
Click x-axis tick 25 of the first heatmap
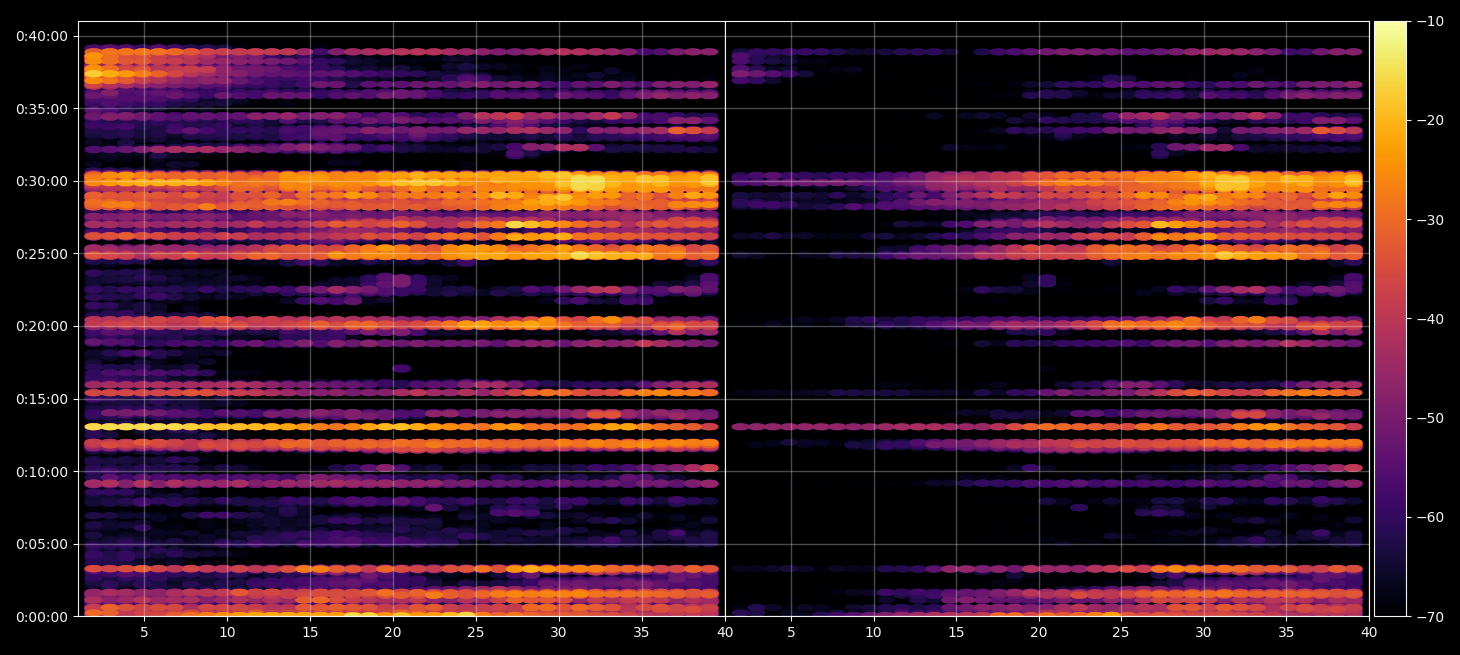click(x=476, y=632)
